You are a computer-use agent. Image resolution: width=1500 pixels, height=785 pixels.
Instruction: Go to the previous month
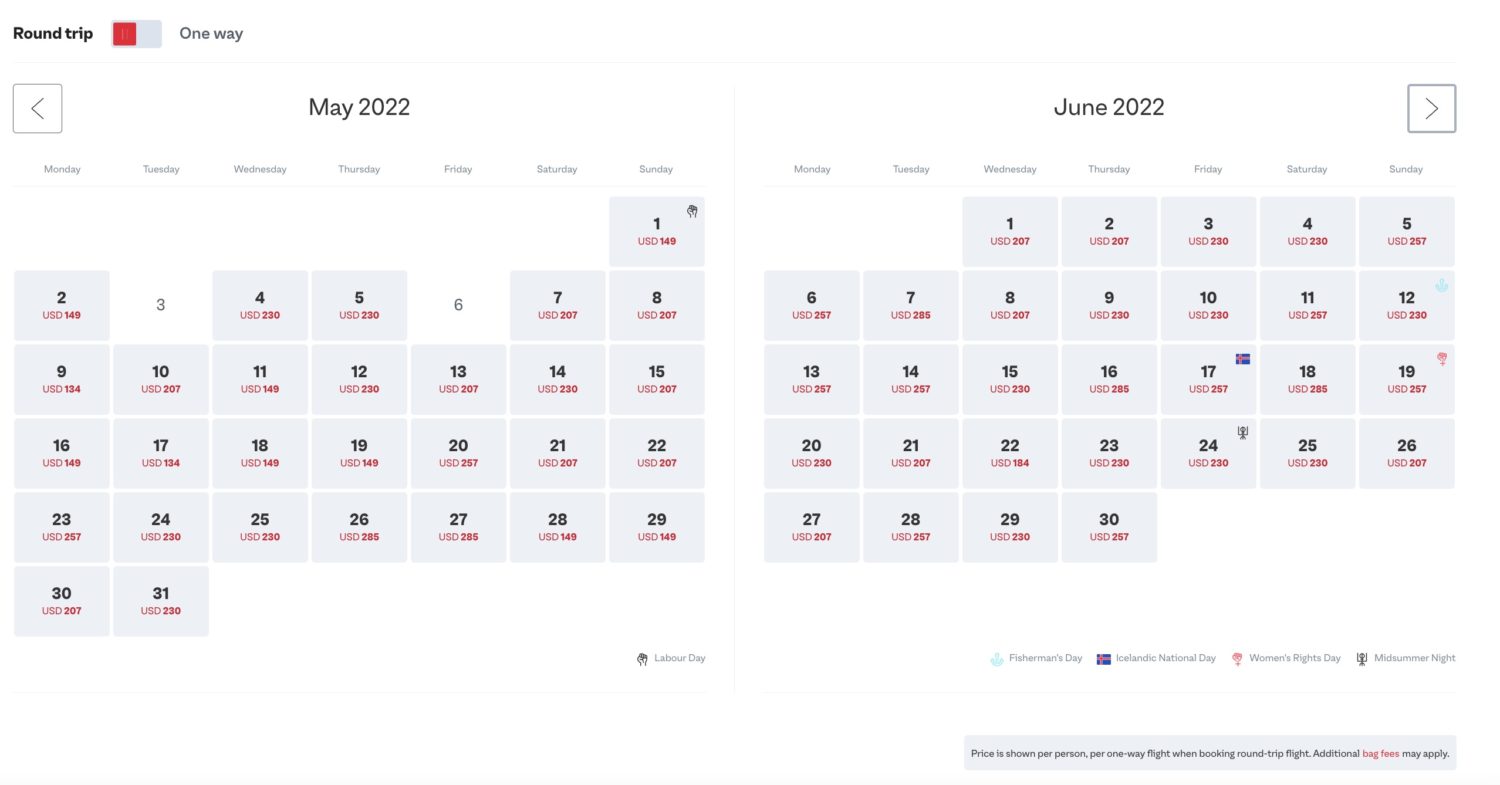[x=37, y=108]
